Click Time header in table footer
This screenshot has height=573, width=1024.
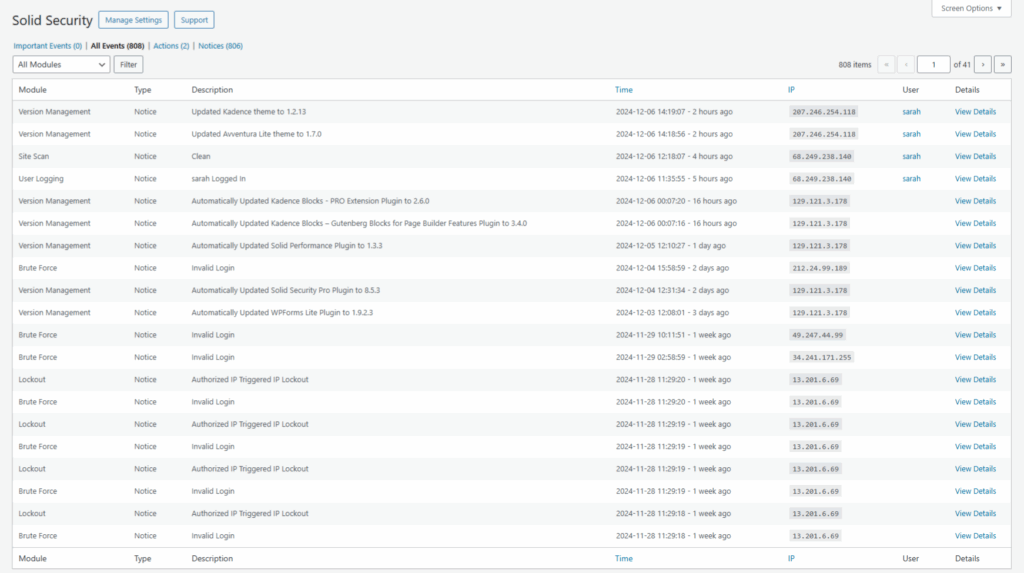pyautogui.click(x=623, y=559)
